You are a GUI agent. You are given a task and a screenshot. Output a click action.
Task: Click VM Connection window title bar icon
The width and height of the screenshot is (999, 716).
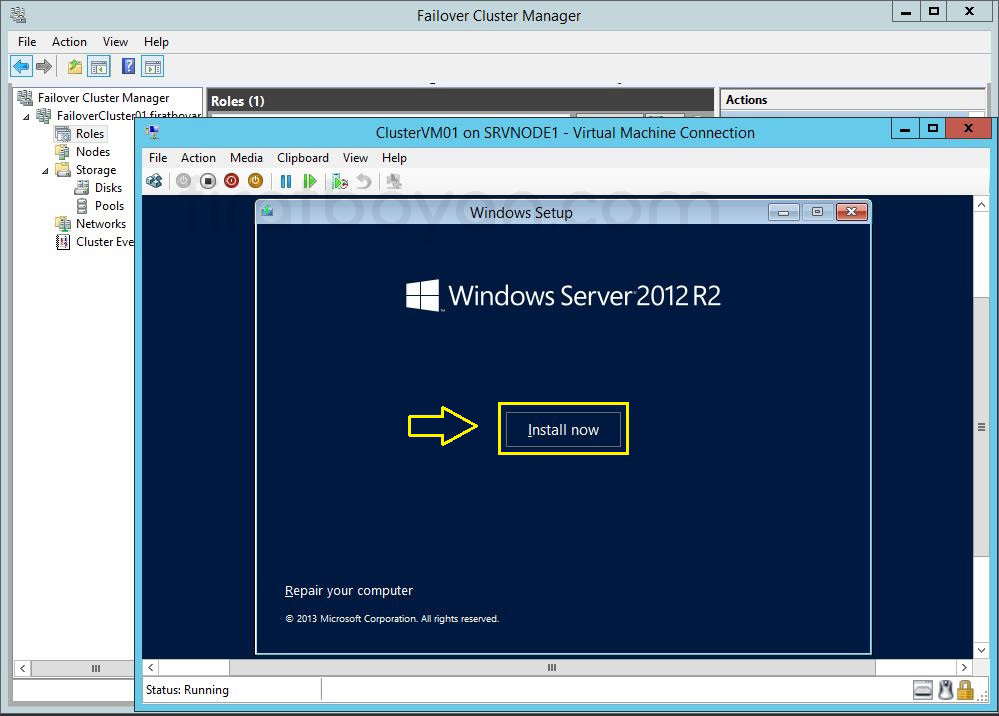tap(152, 132)
